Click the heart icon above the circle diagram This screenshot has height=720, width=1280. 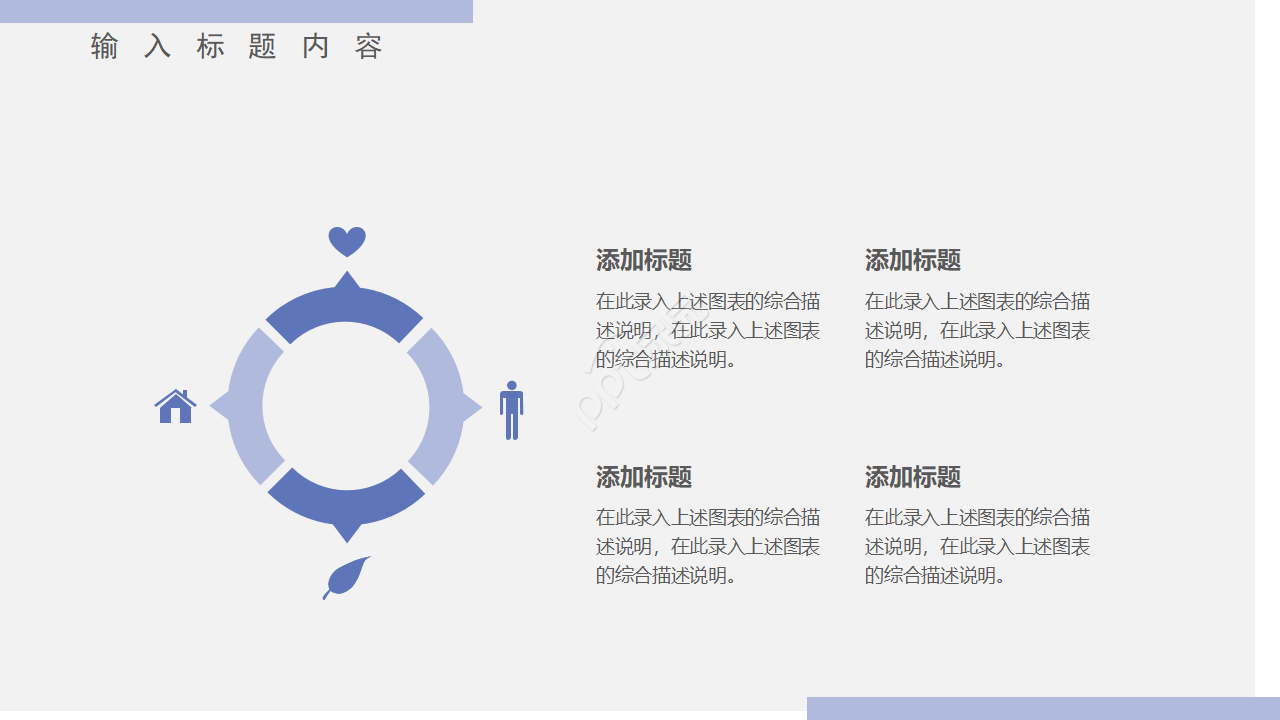[x=346, y=240]
